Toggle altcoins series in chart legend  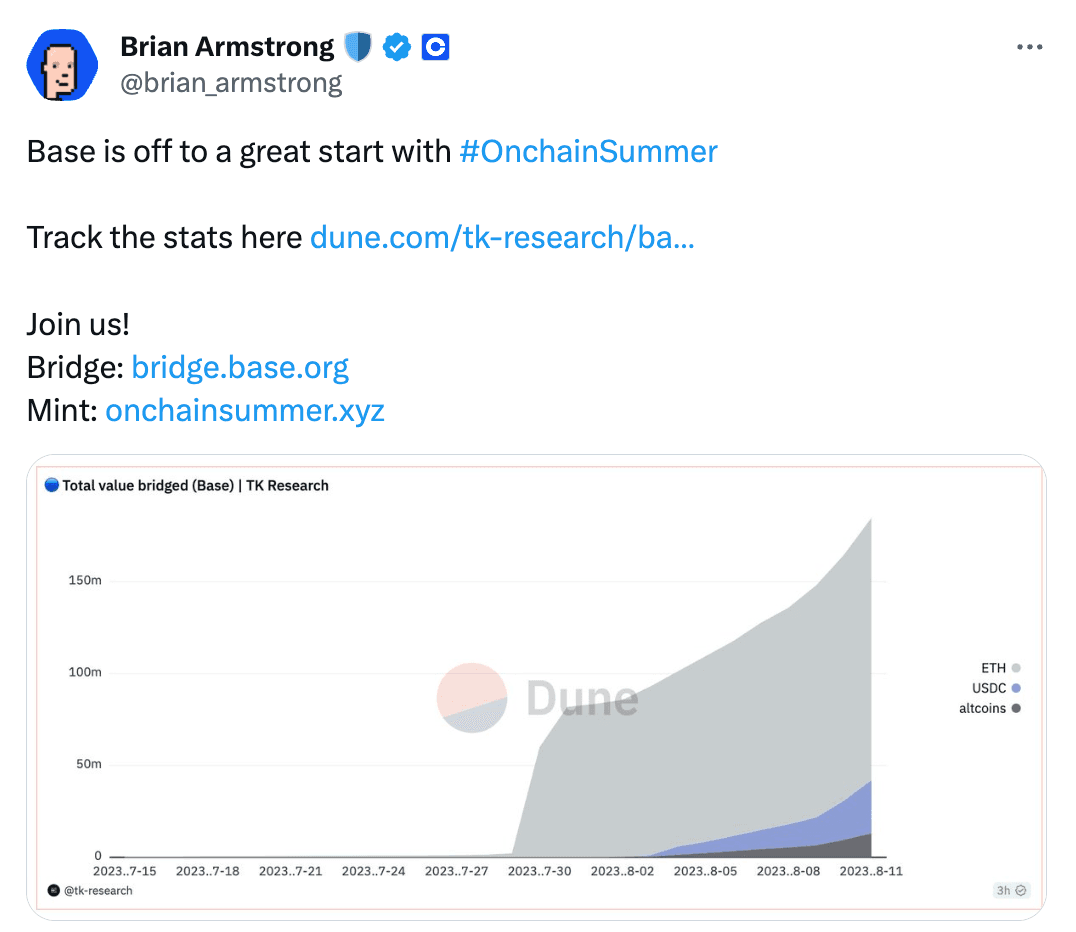coord(990,708)
